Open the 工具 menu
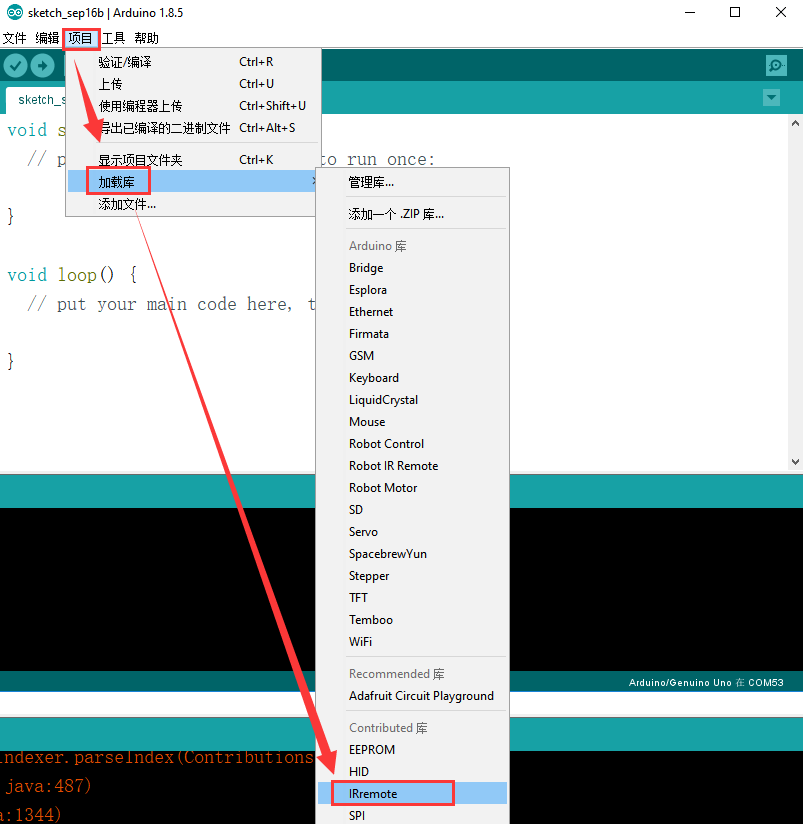Image resolution: width=803 pixels, height=824 pixels. click(113, 38)
